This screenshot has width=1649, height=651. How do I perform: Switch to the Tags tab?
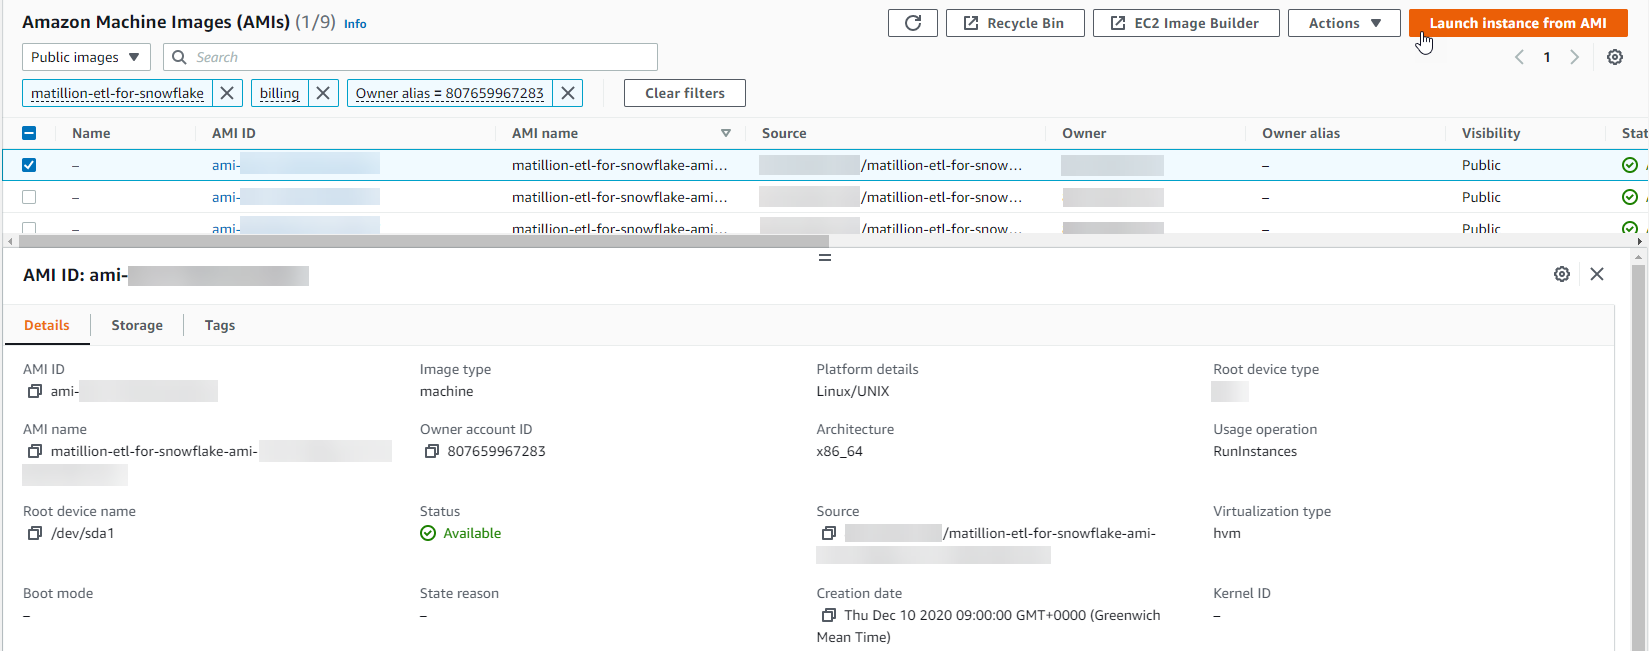220,325
